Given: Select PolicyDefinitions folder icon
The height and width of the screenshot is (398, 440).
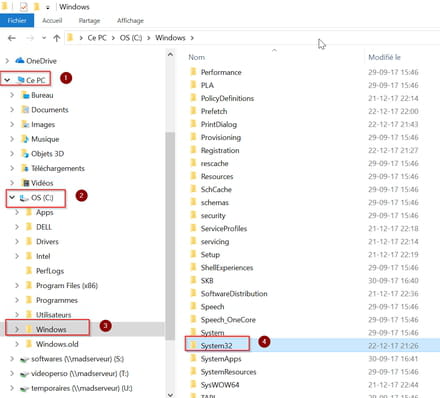Looking at the screenshot, I should pyautogui.click(x=193, y=98).
